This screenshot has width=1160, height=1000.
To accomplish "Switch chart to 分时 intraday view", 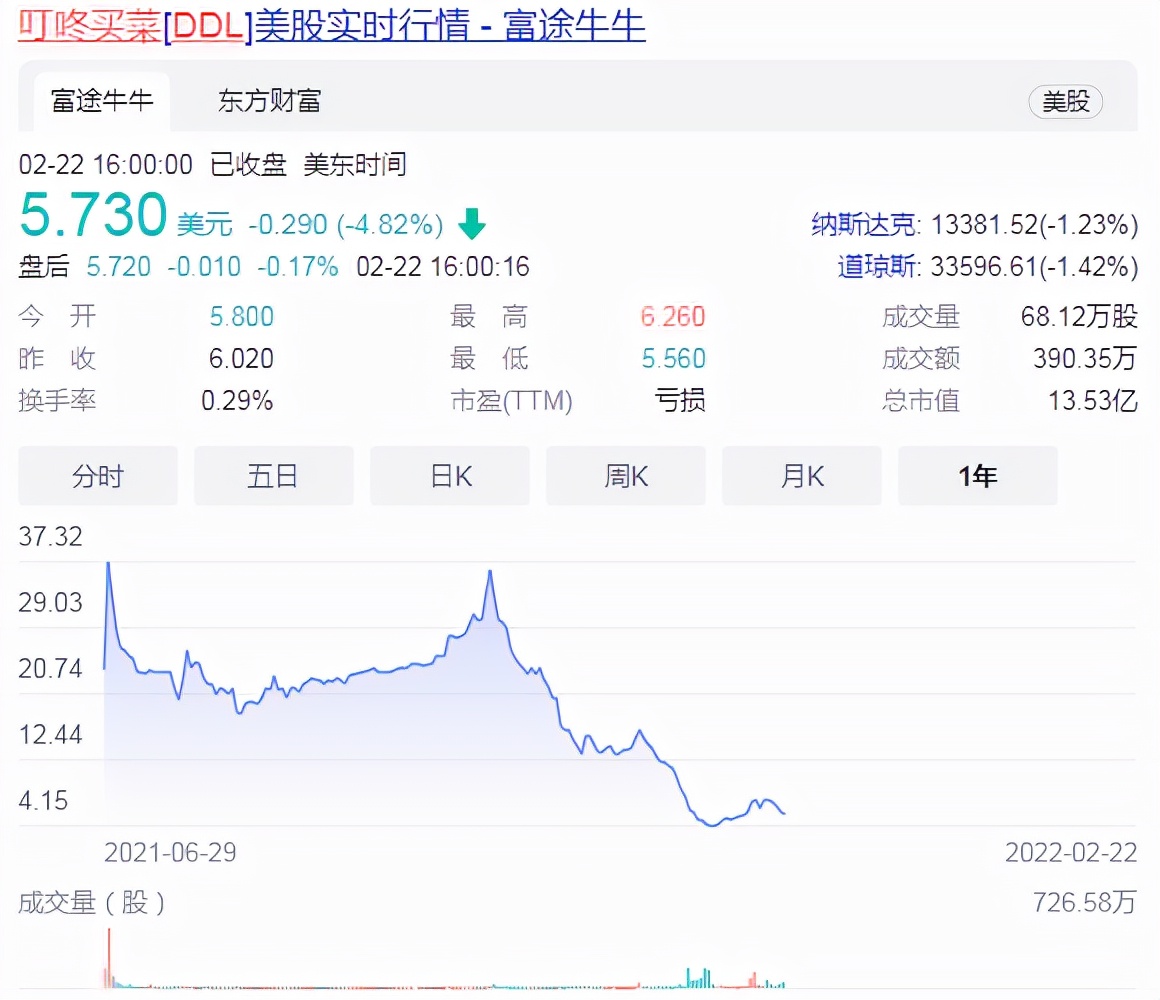I will (x=97, y=476).
